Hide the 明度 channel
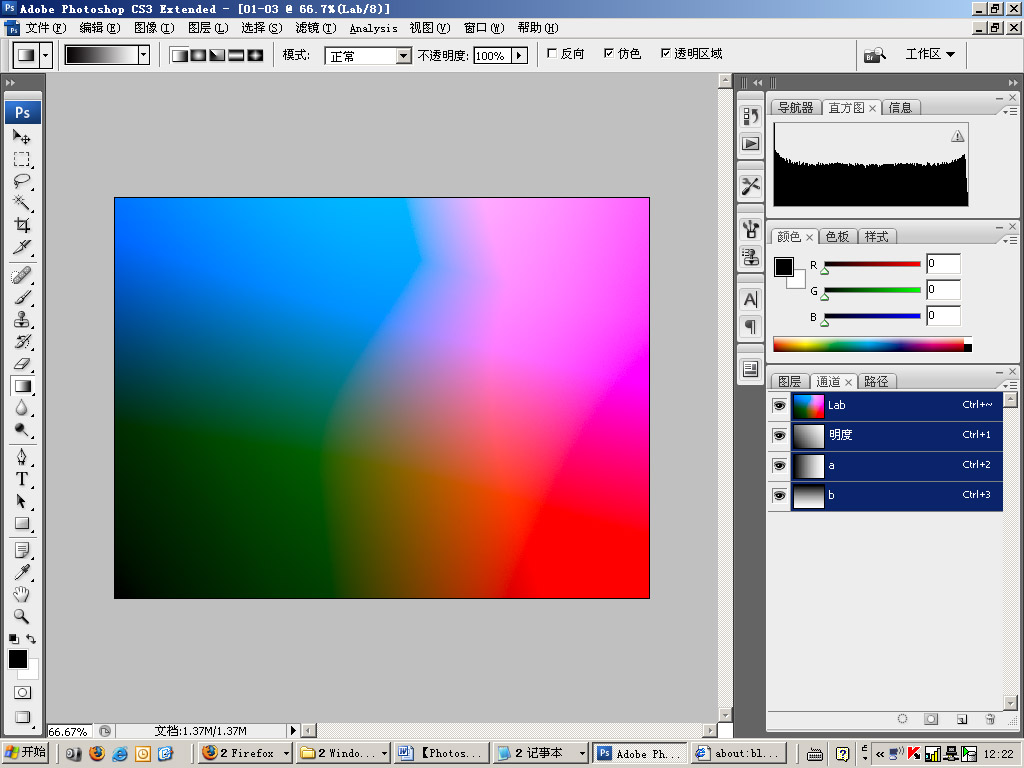This screenshot has width=1024, height=768. pyautogui.click(x=779, y=436)
